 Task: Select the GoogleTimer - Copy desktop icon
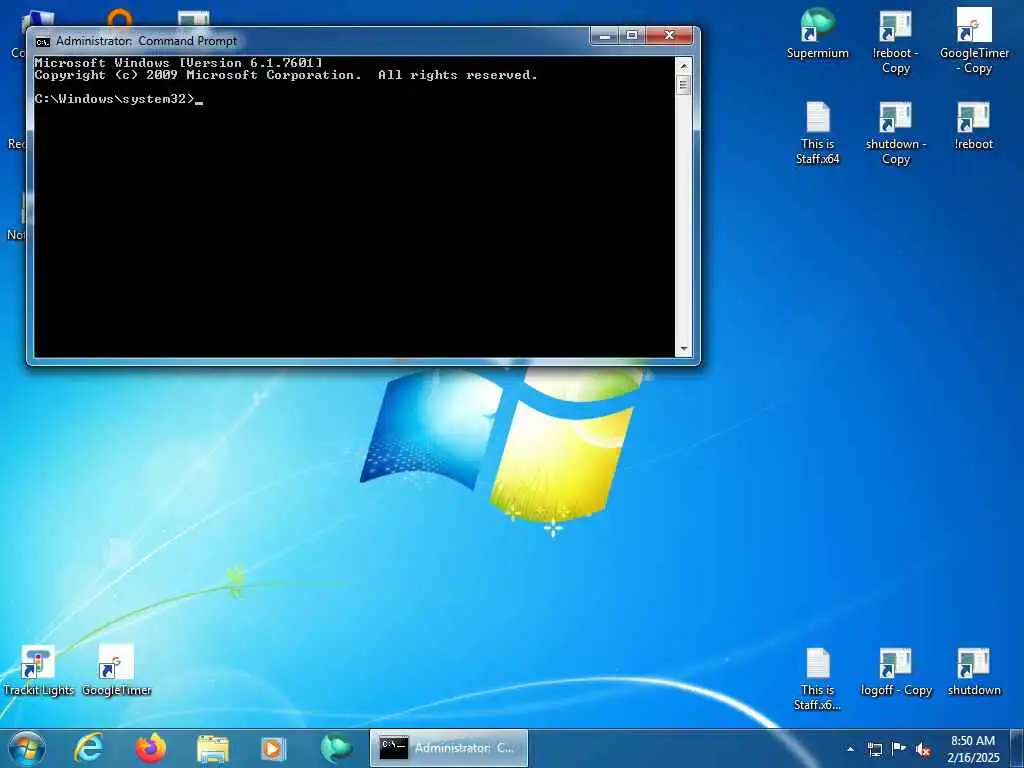tap(974, 41)
